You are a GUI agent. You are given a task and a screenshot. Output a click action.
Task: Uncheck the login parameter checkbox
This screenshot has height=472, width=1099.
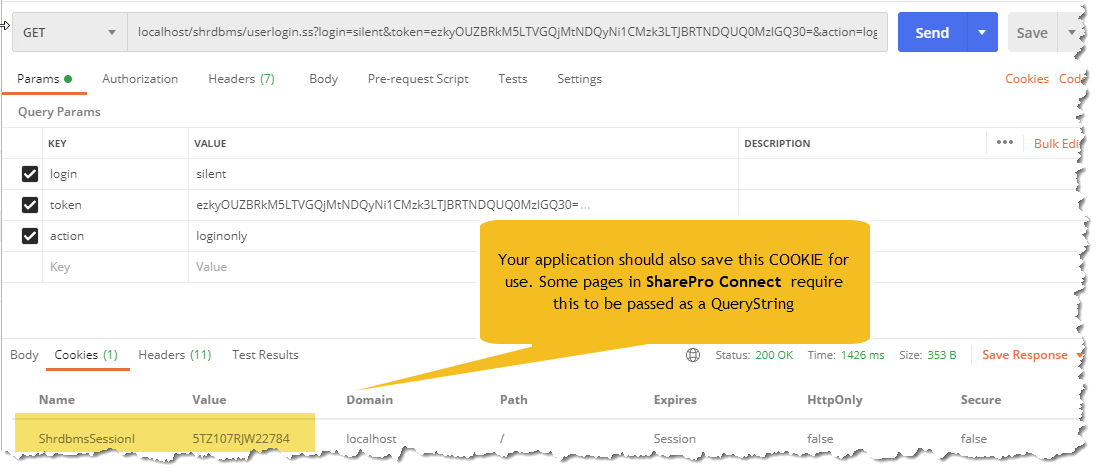[30, 174]
